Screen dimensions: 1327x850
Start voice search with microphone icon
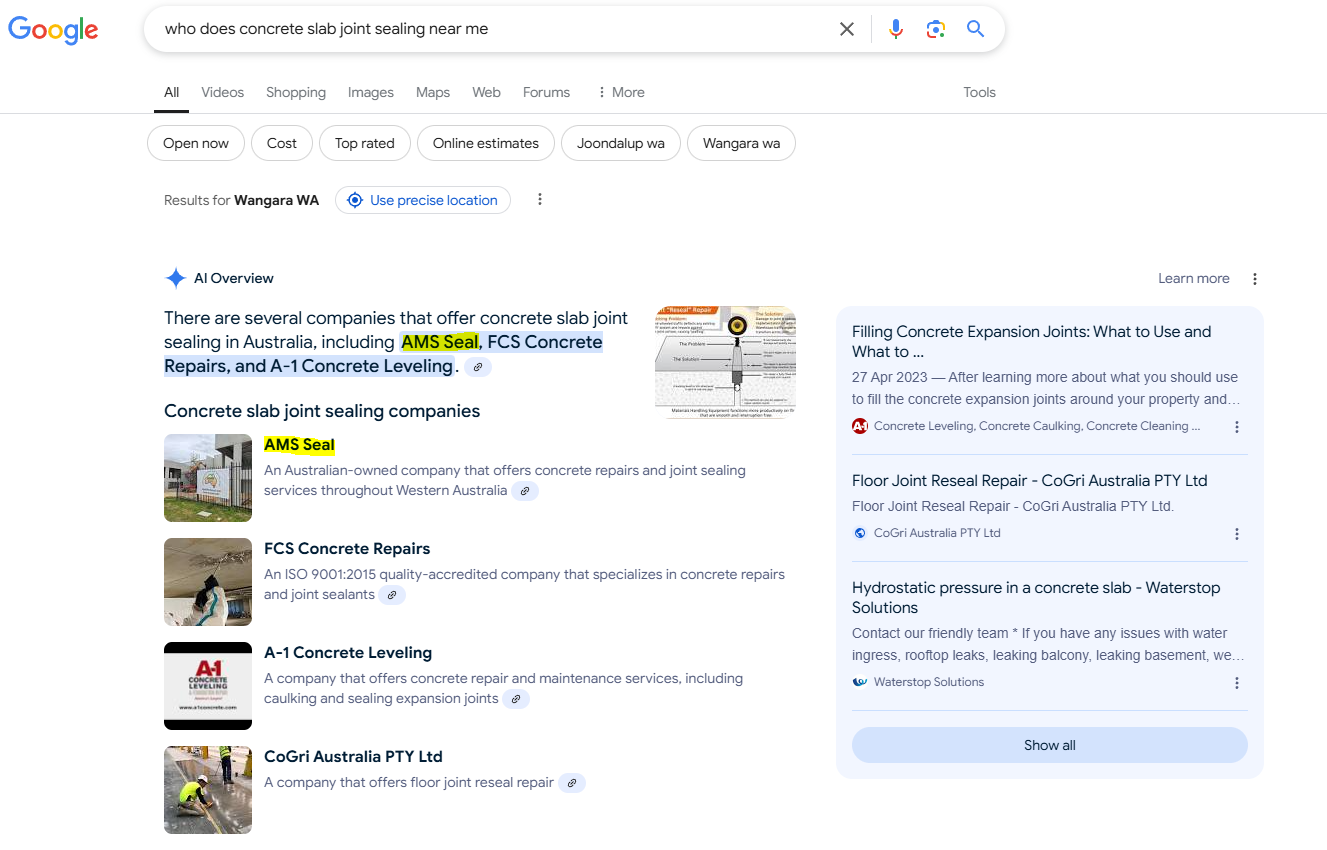896,29
